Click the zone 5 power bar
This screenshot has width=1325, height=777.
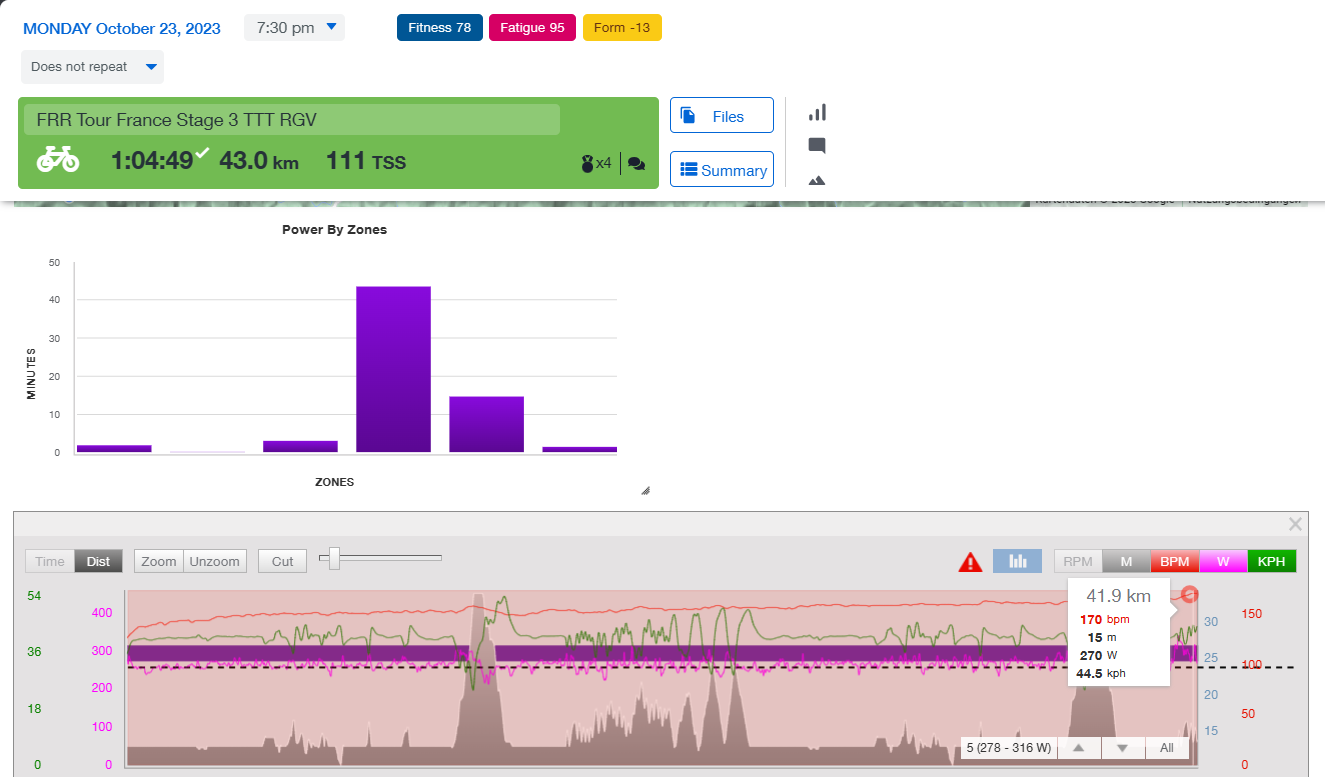486,424
